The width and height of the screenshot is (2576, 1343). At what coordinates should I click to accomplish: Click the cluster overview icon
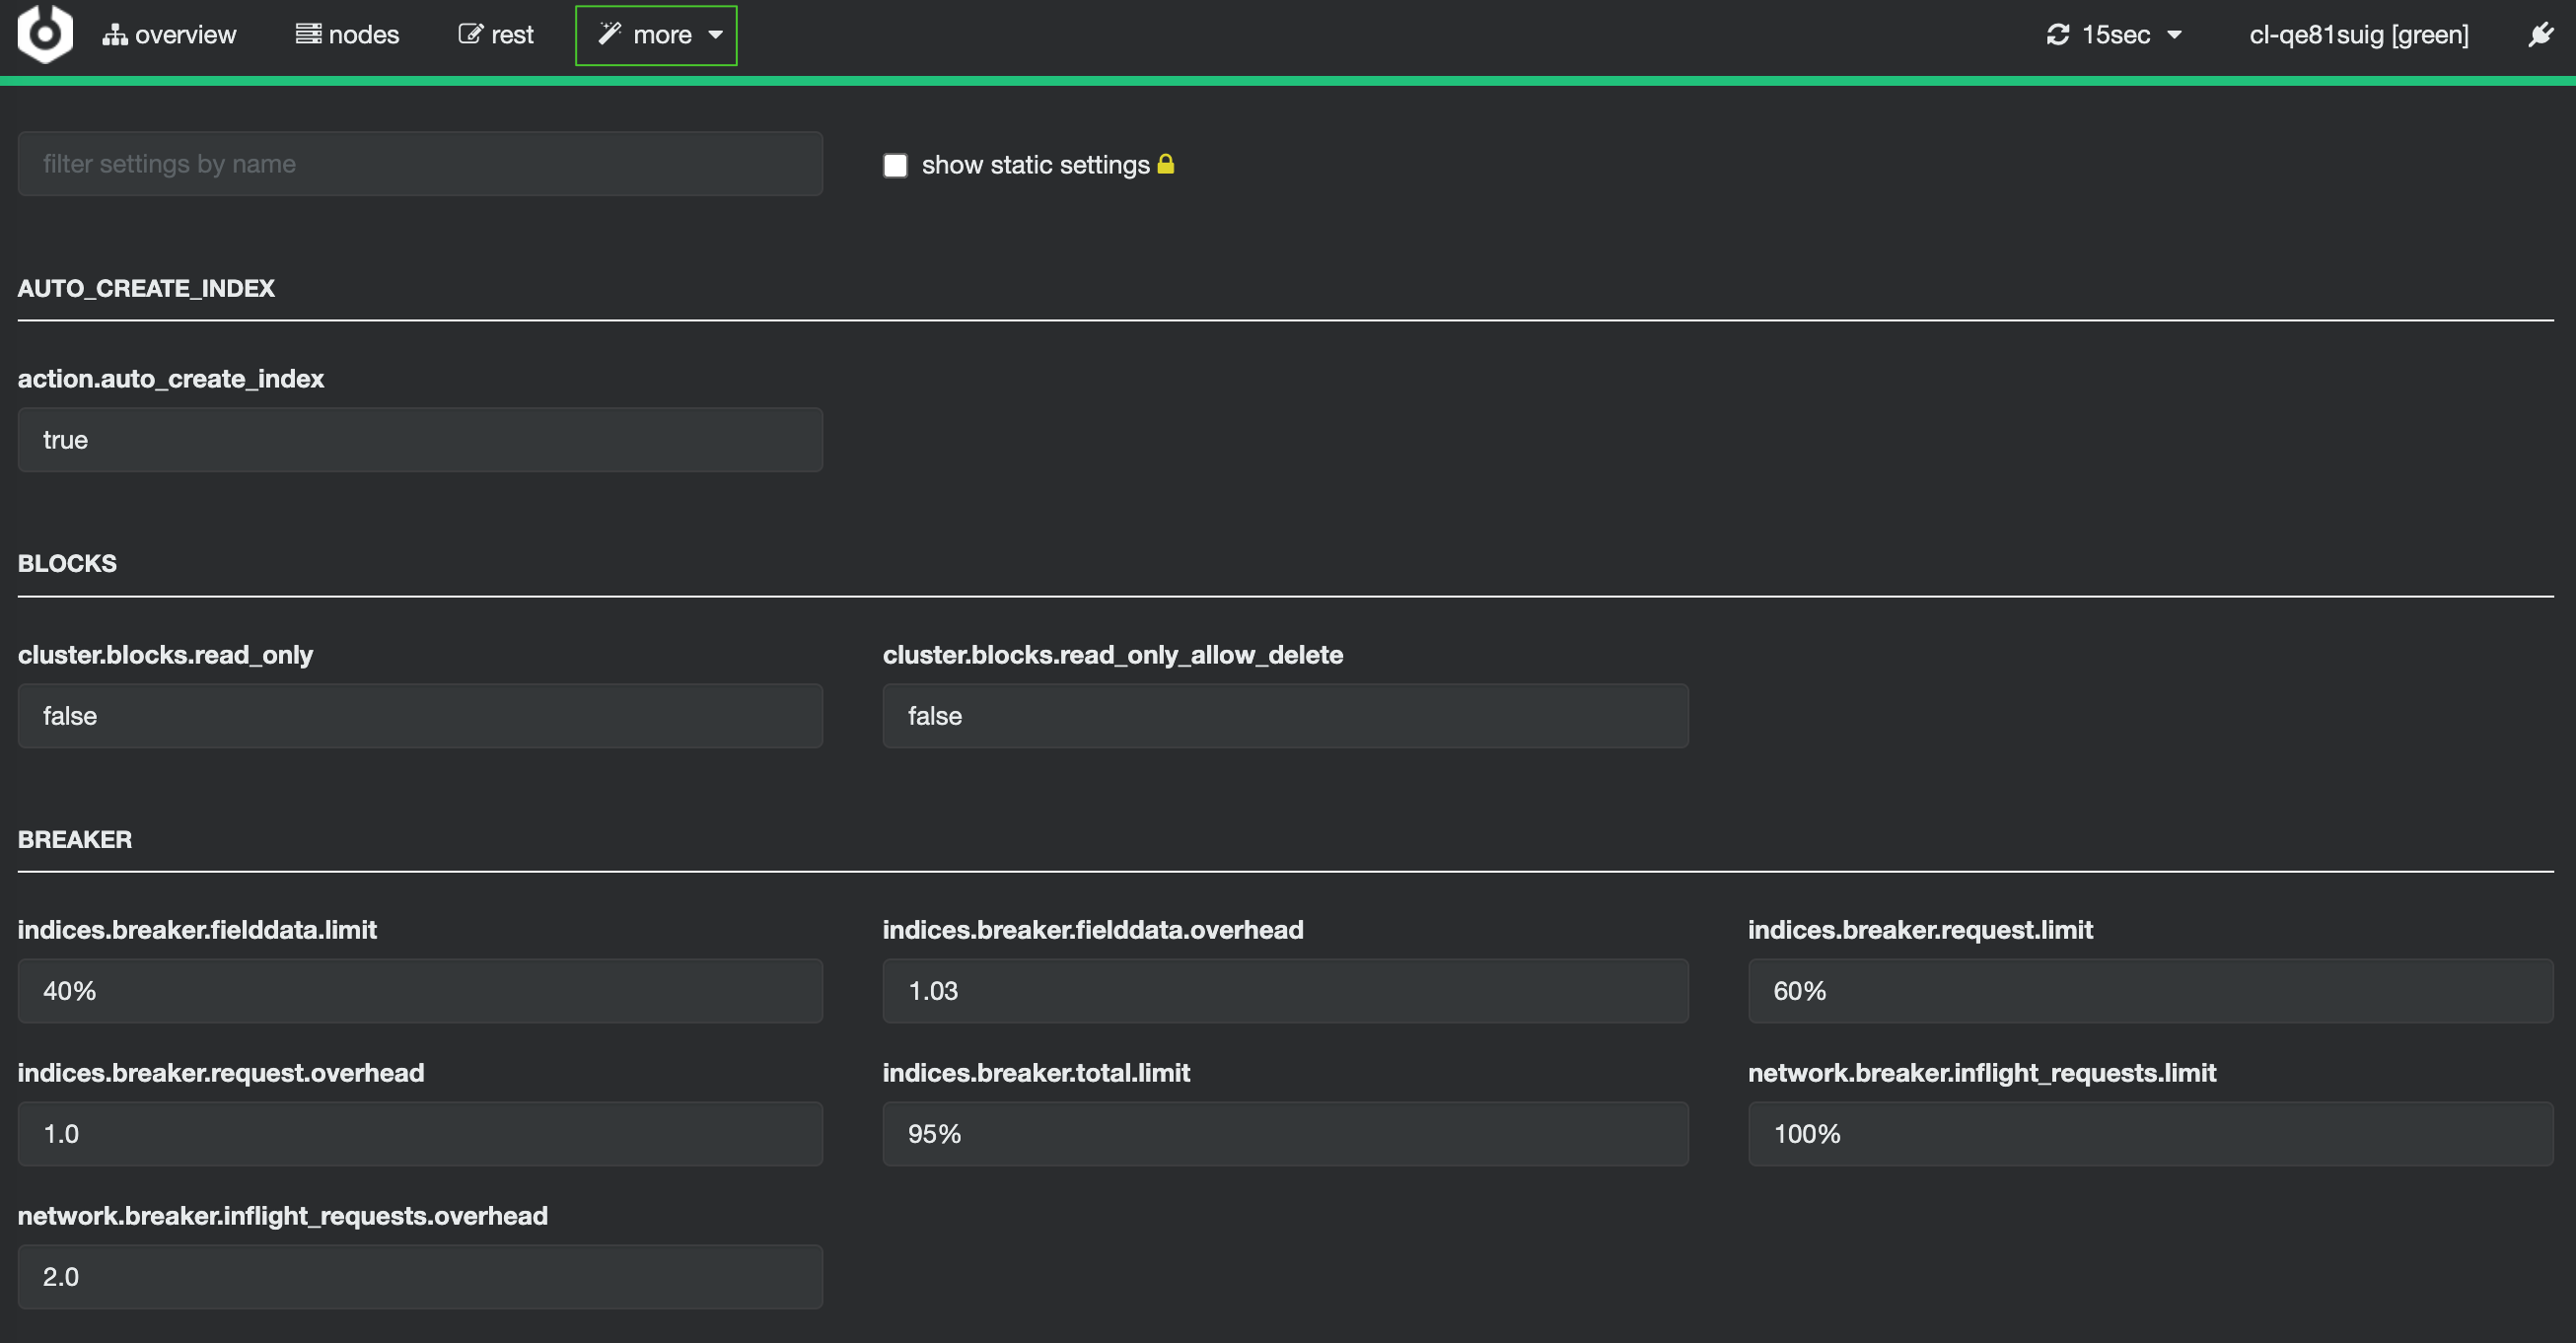[172, 35]
